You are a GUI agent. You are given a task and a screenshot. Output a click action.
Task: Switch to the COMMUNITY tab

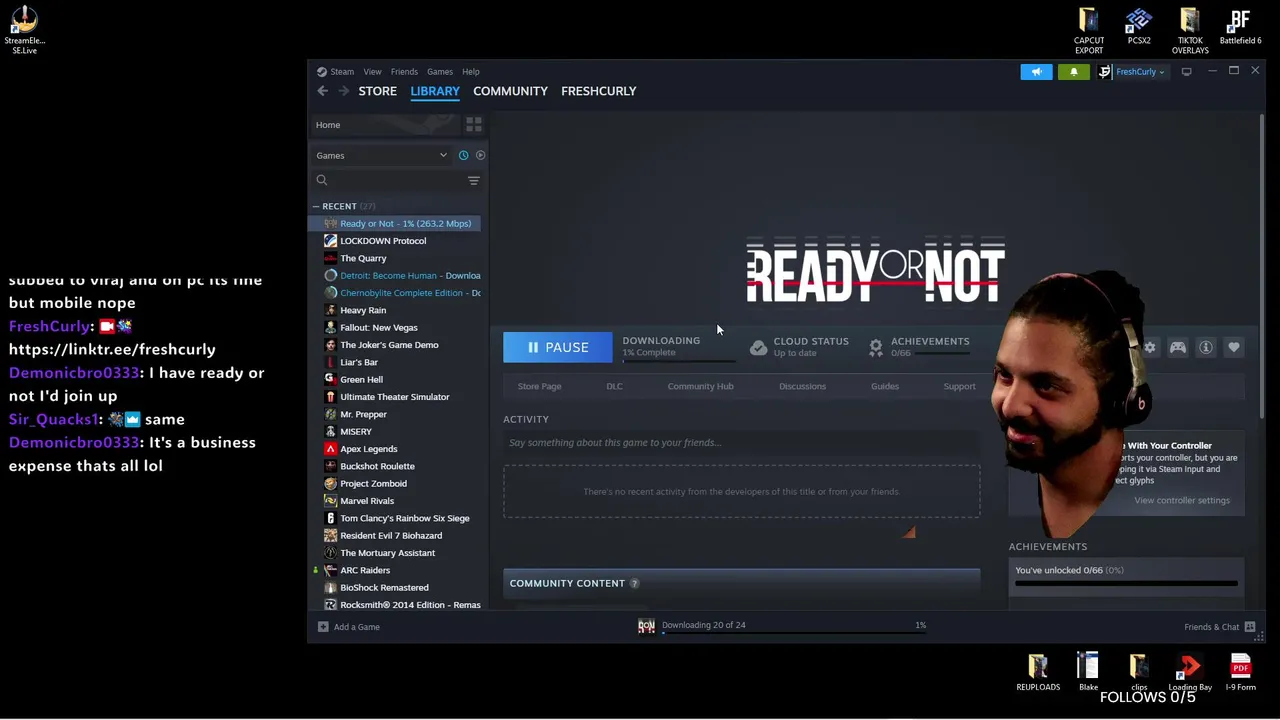(x=510, y=91)
